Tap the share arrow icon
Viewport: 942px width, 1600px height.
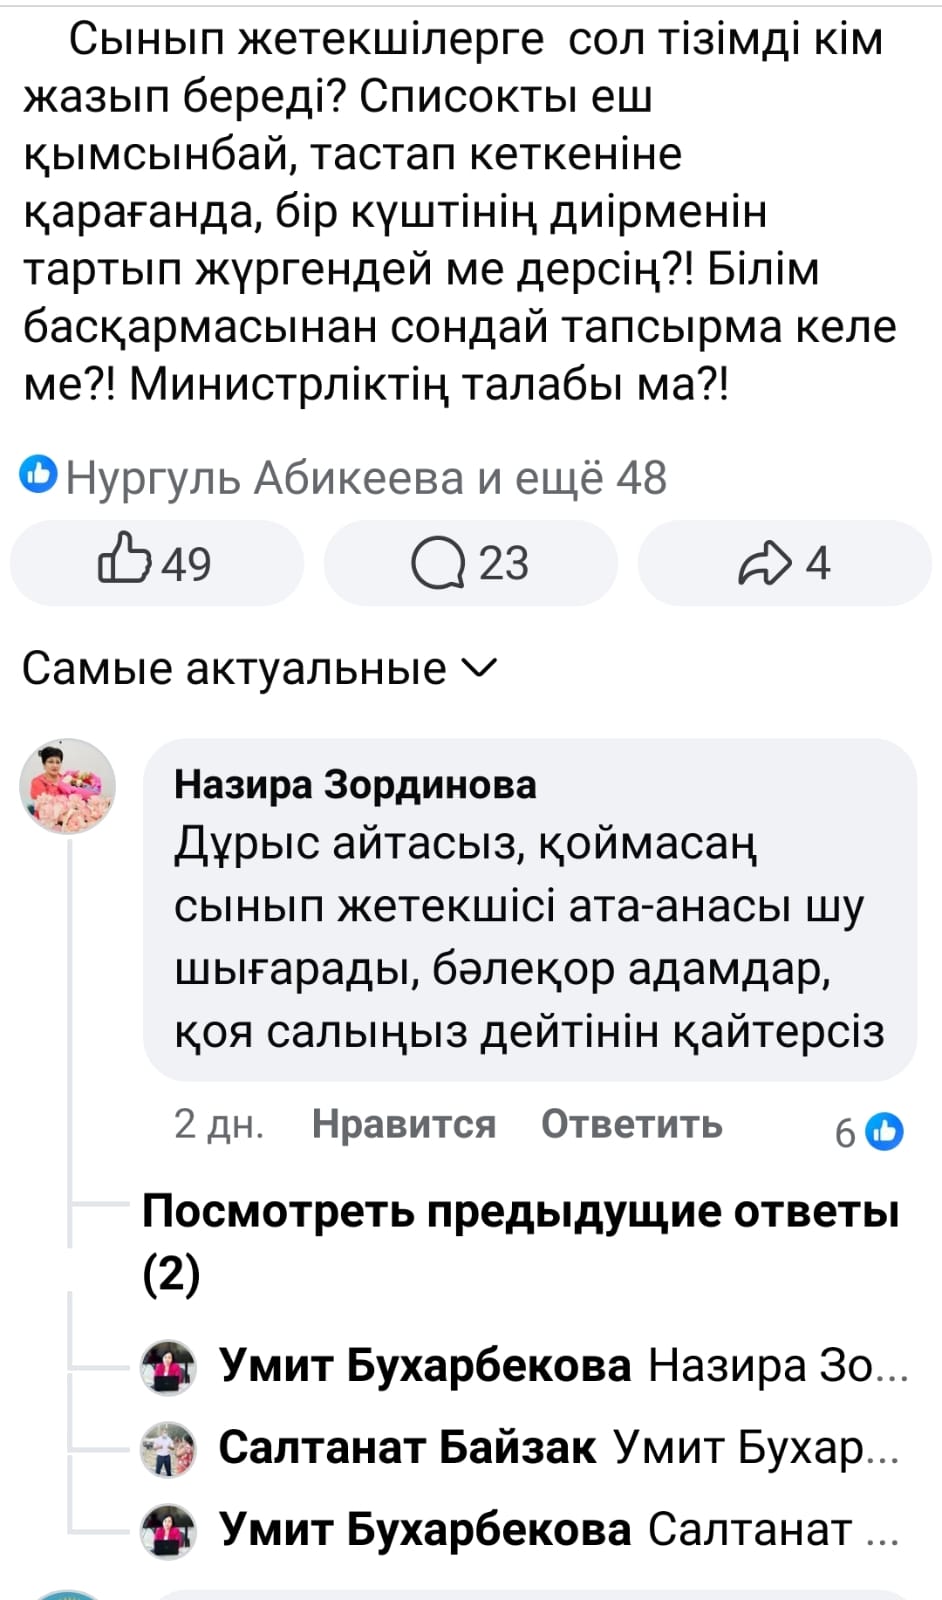785,563
